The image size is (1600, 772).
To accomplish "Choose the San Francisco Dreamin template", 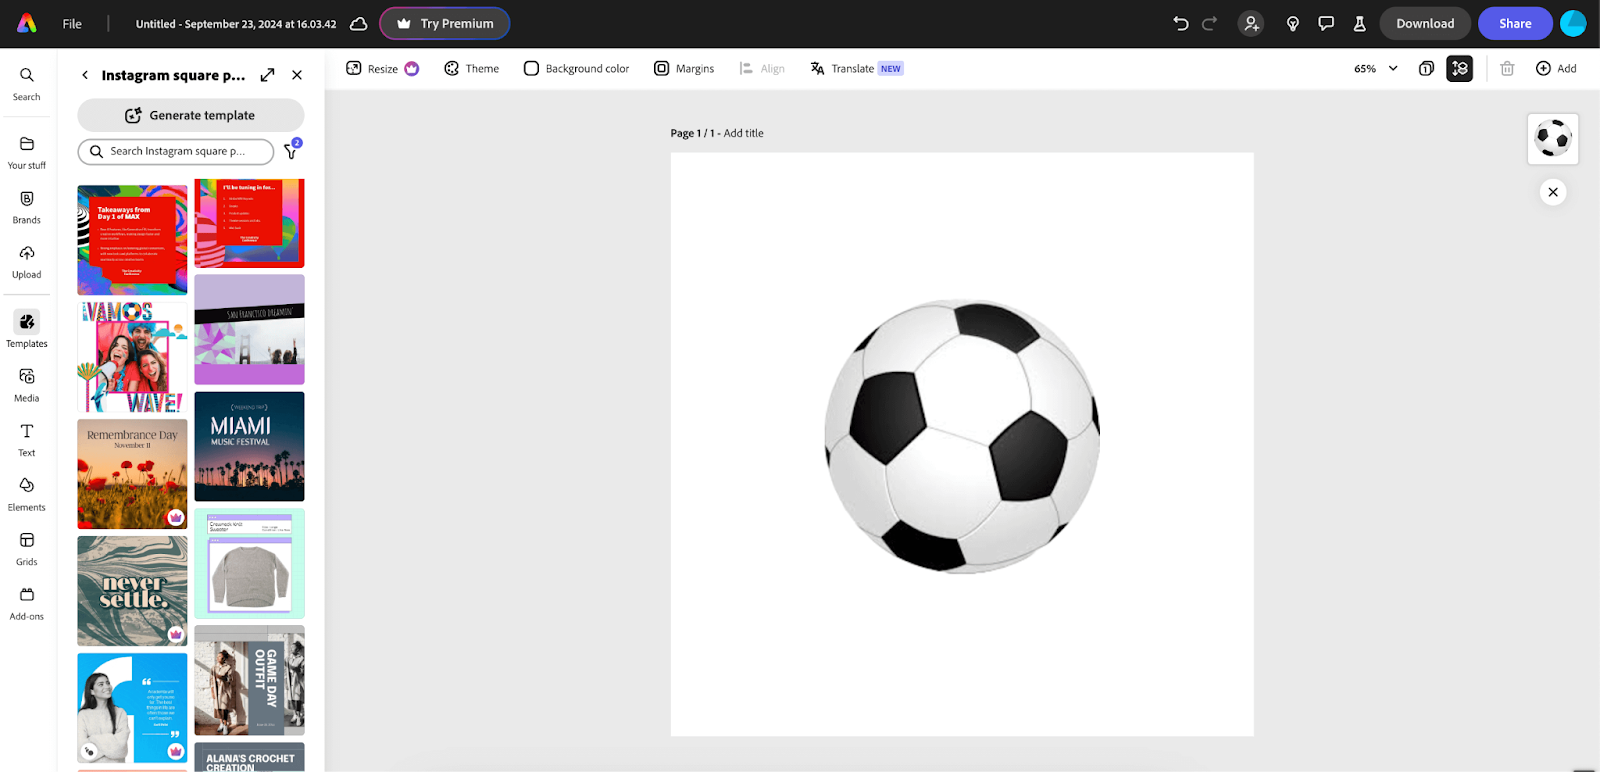I will point(249,330).
